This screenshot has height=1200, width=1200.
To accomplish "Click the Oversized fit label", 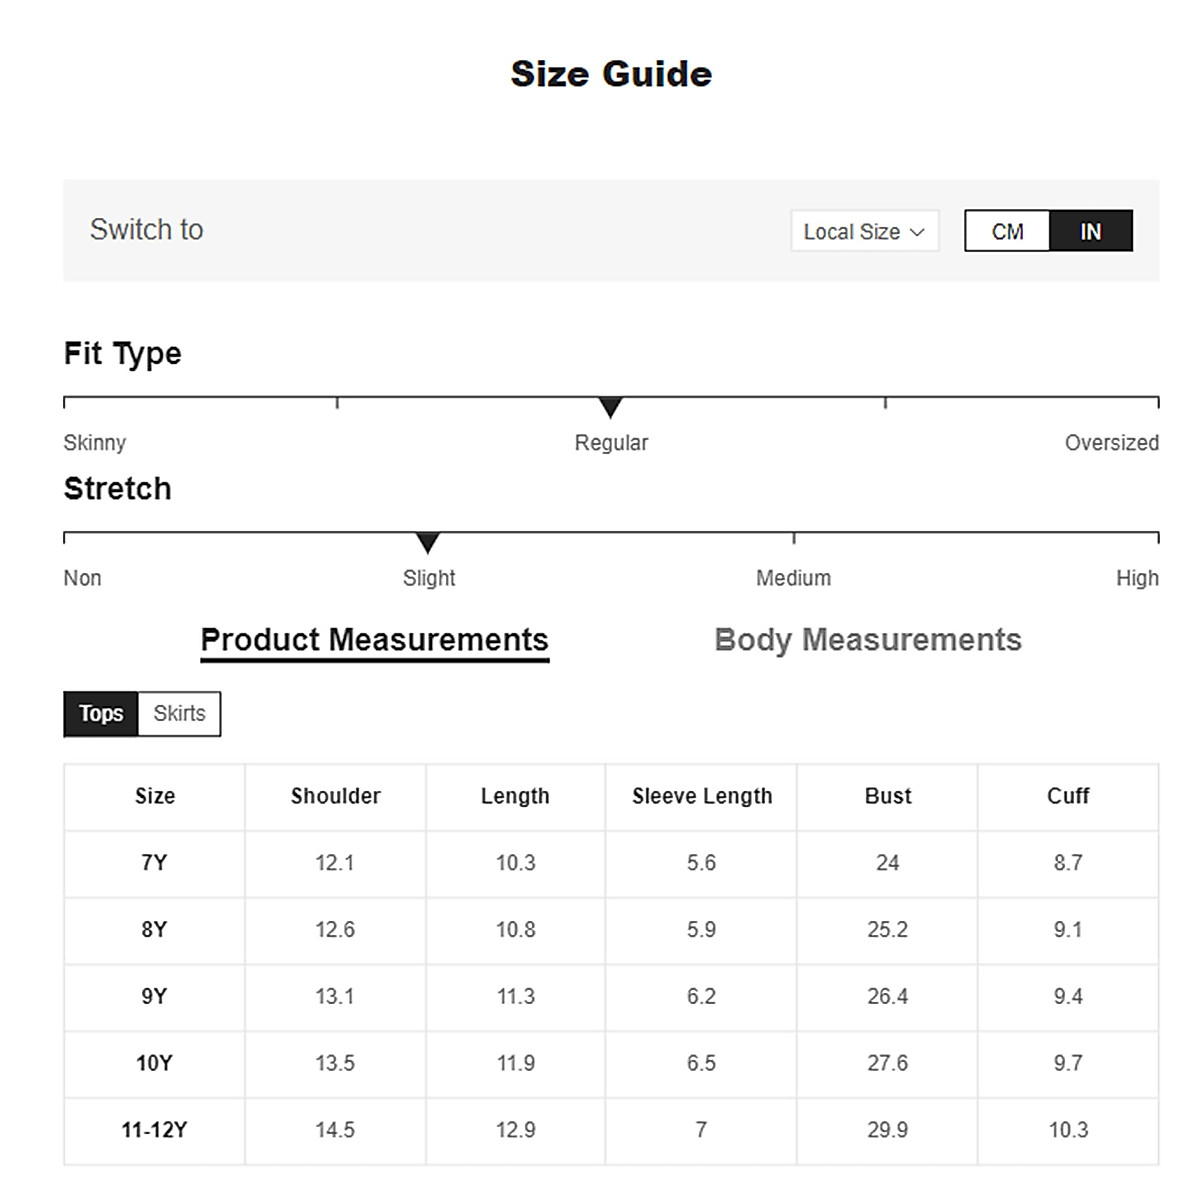I will point(1111,443).
